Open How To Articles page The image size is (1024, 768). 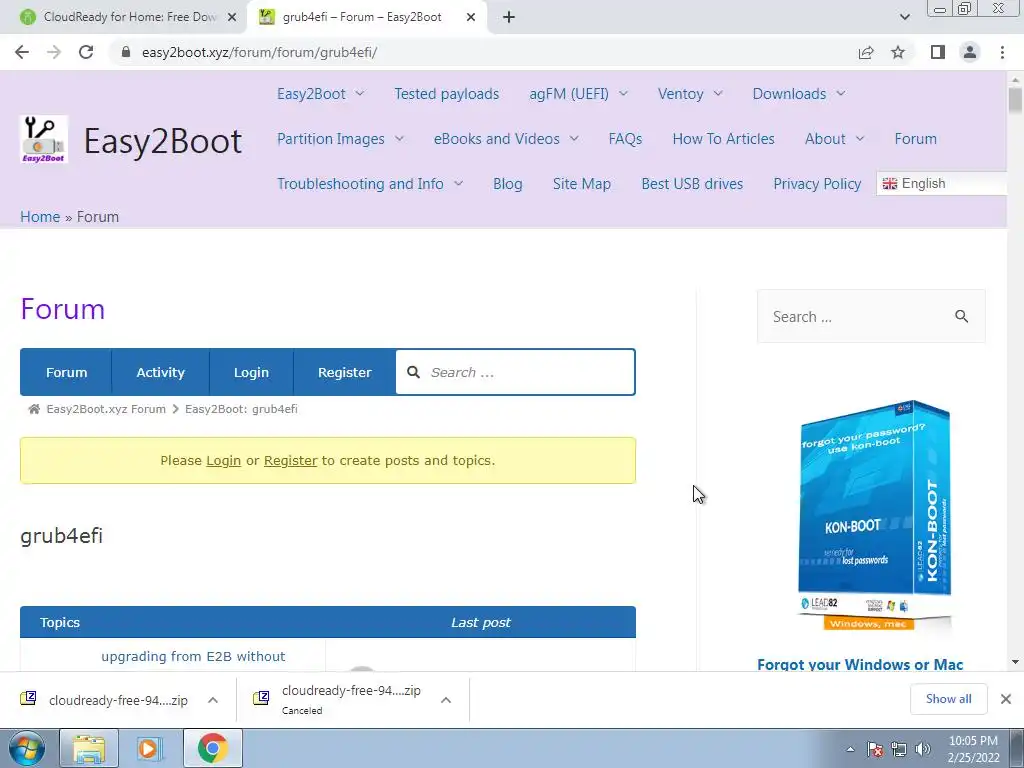click(724, 138)
